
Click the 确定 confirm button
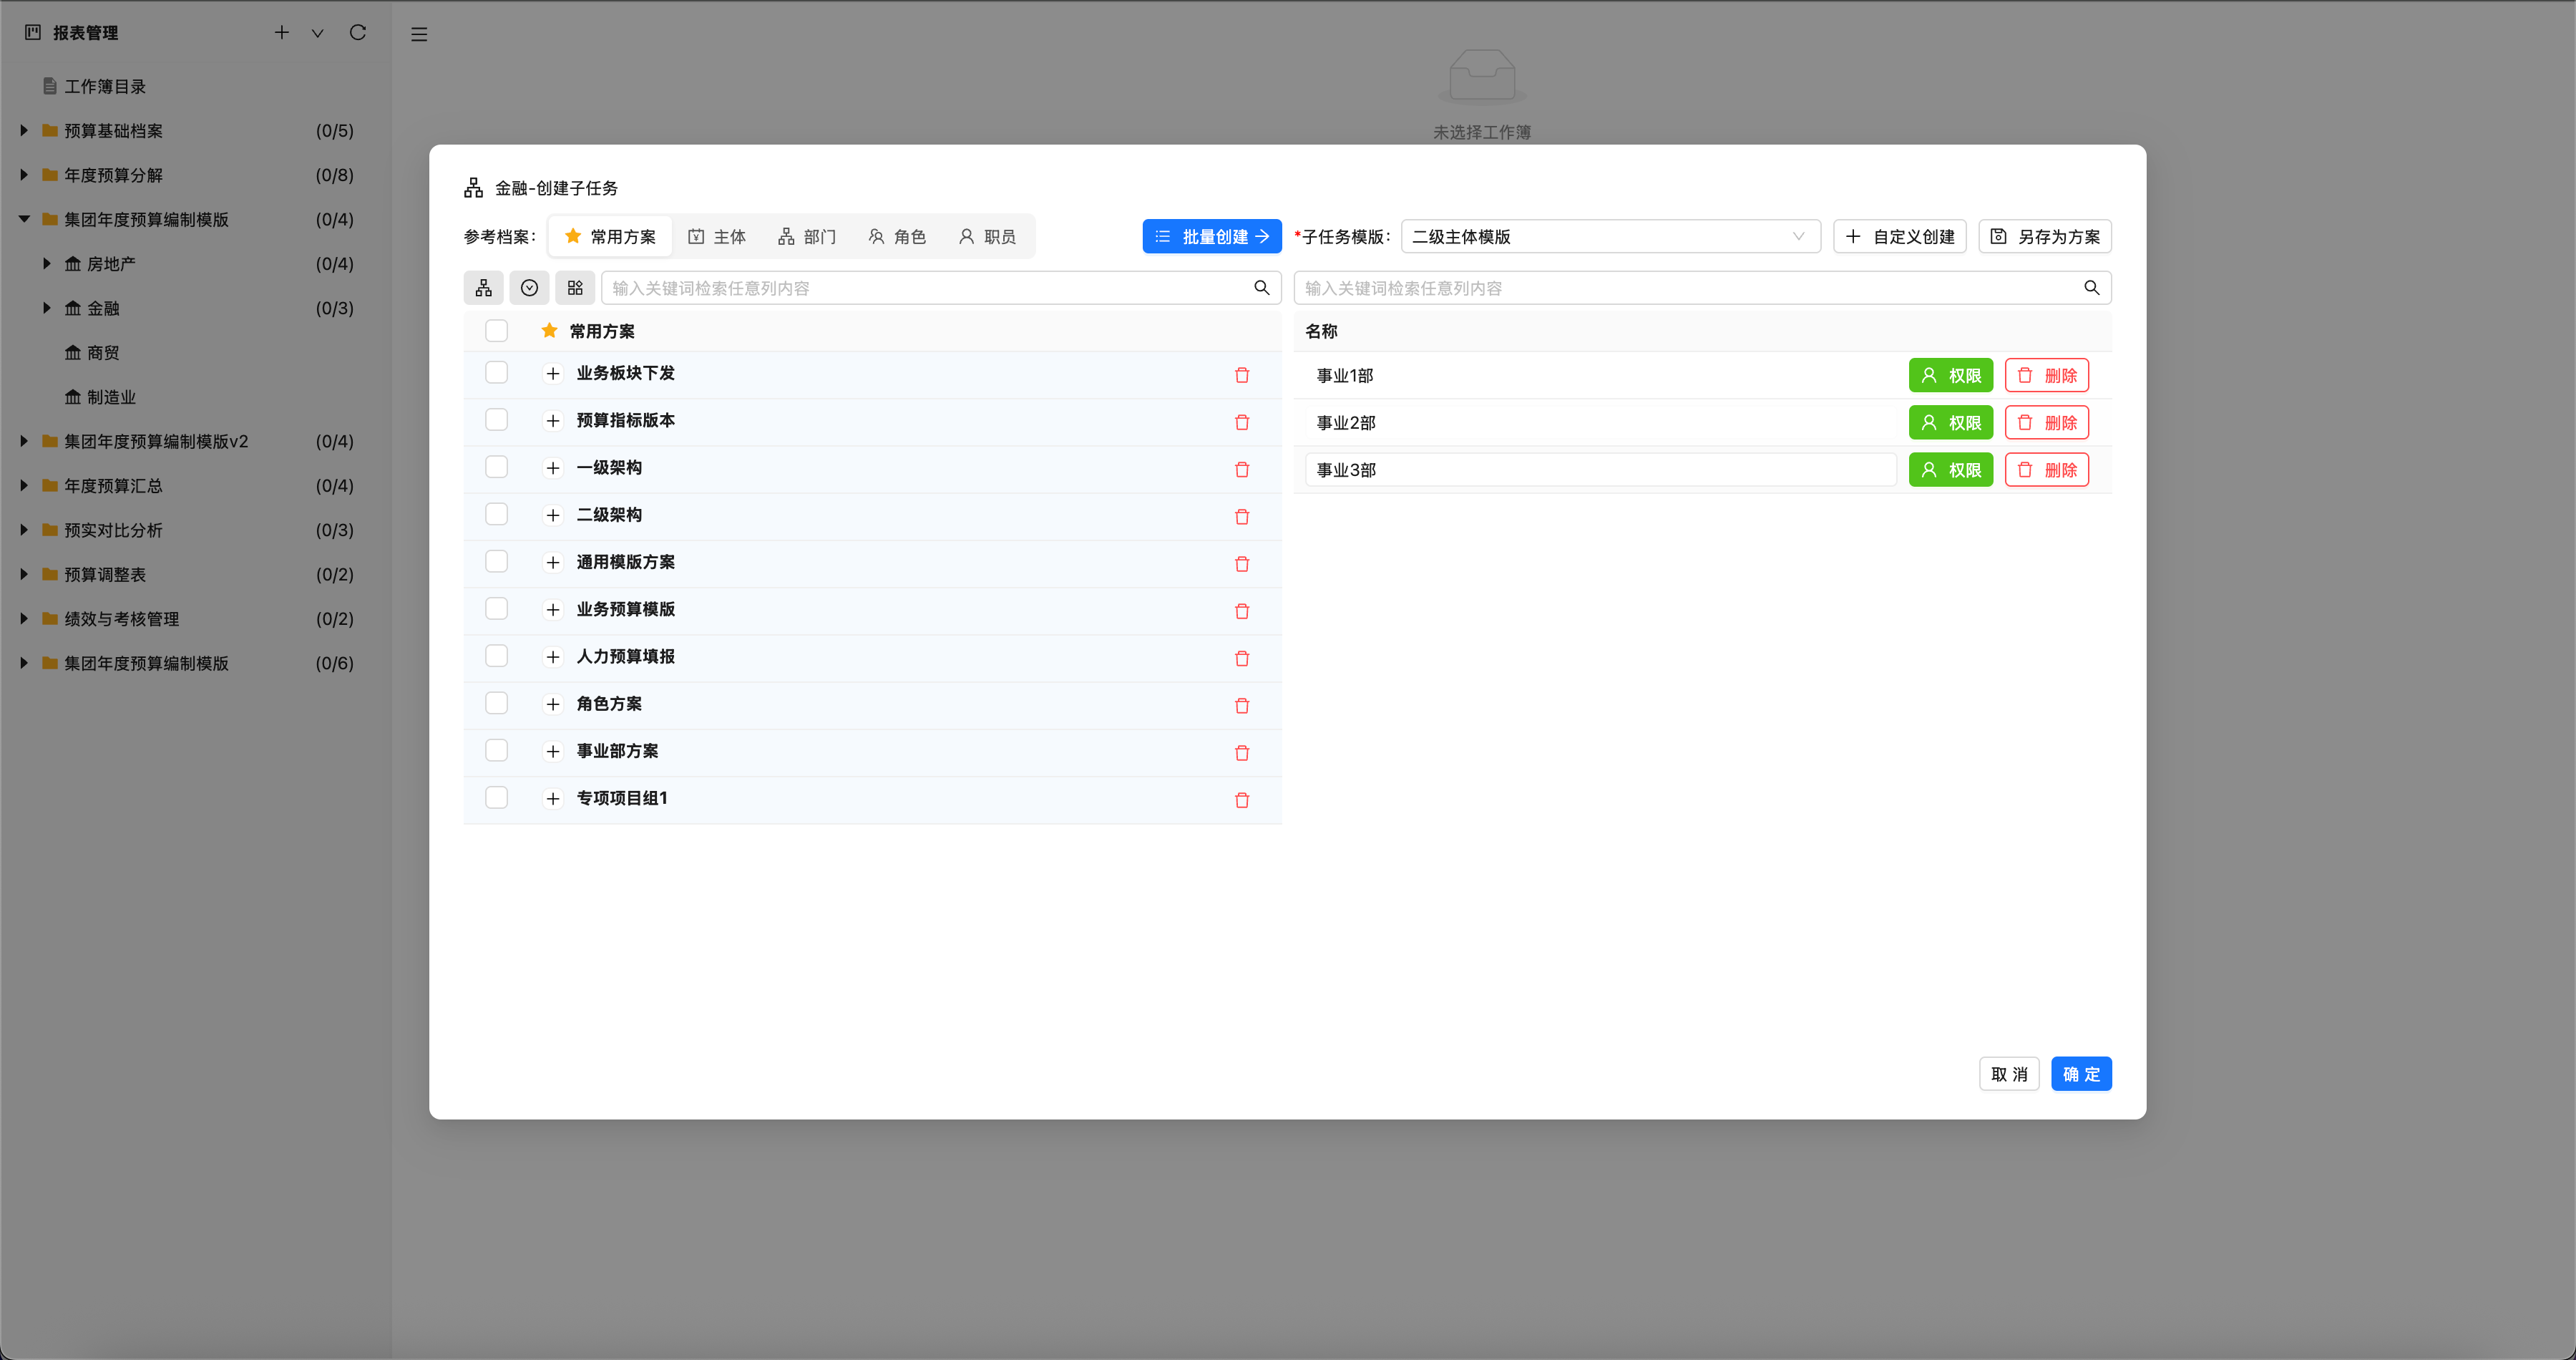(2081, 1074)
